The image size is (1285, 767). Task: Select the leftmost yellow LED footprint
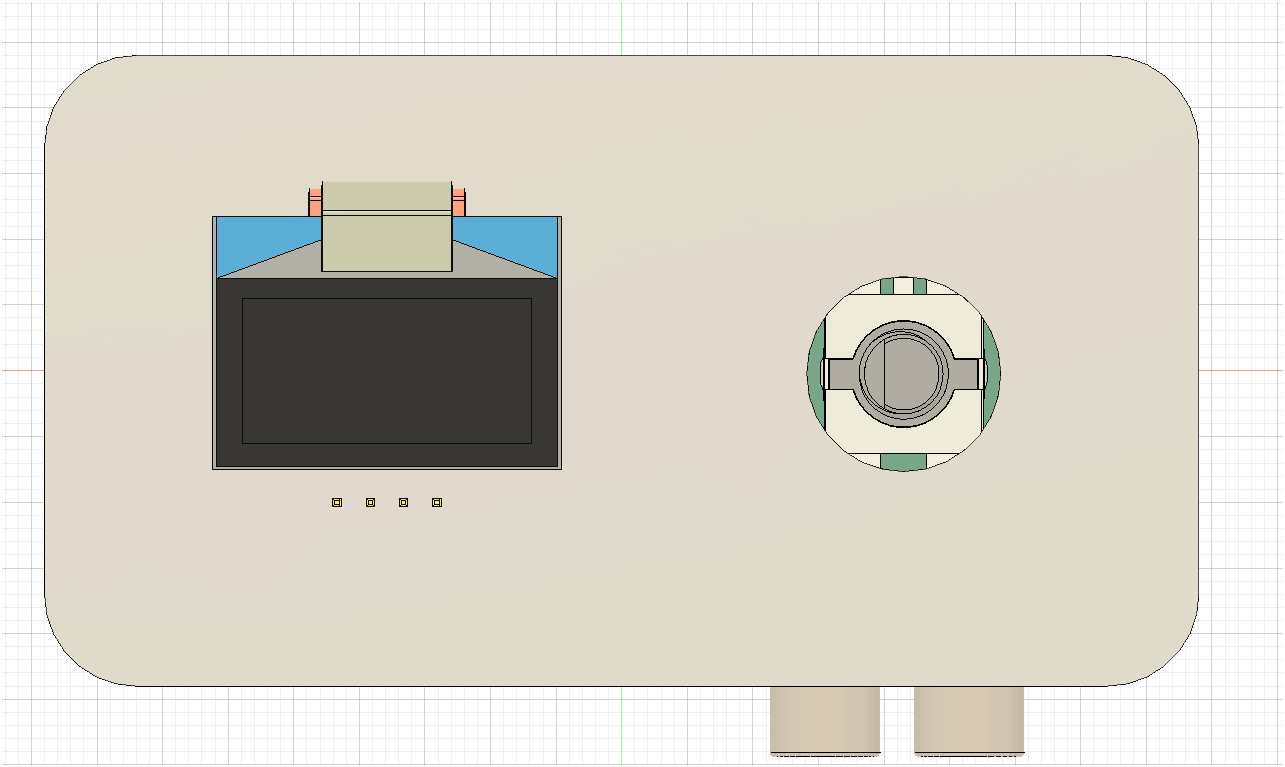(x=336, y=502)
